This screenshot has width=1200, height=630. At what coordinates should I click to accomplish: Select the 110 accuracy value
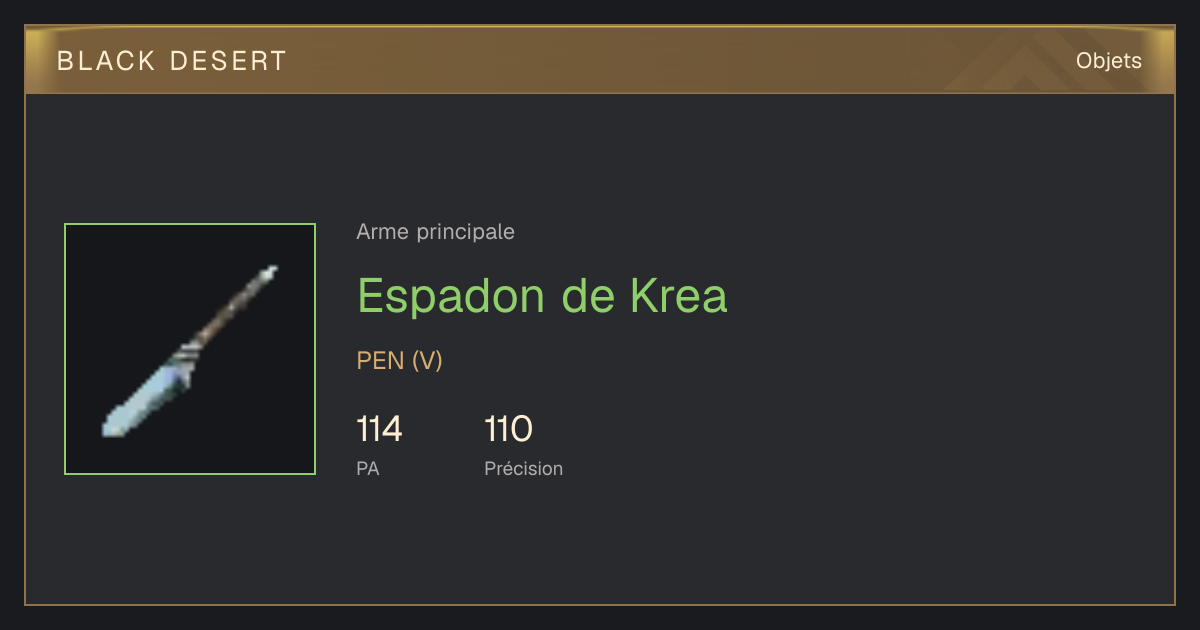[508, 429]
